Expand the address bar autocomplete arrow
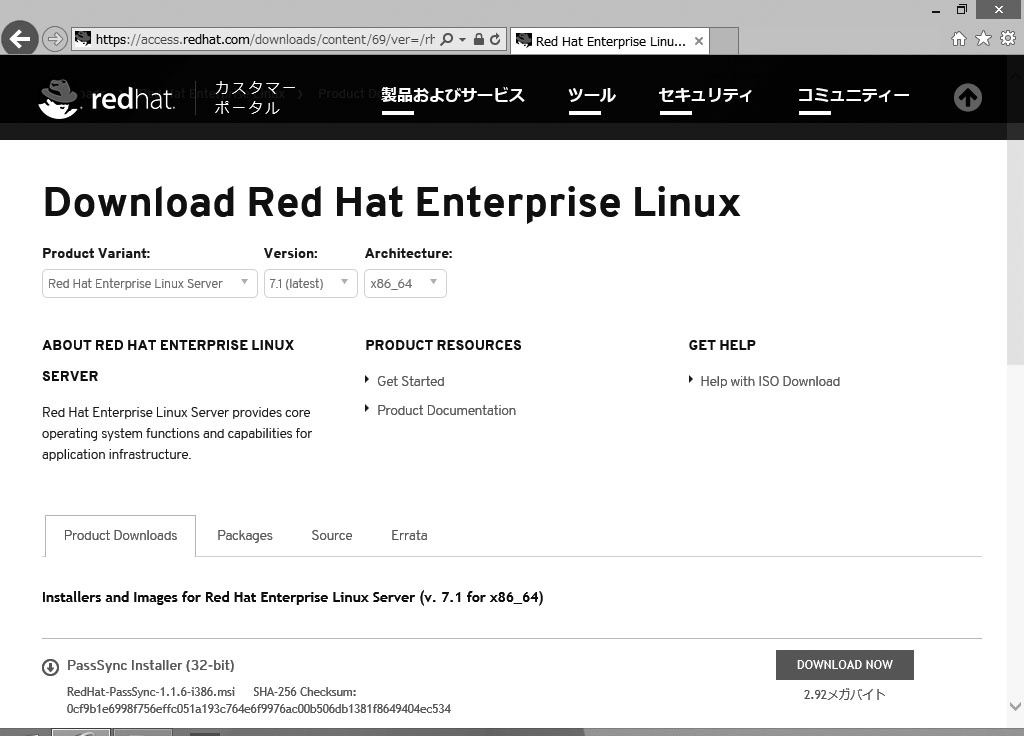 coord(462,40)
